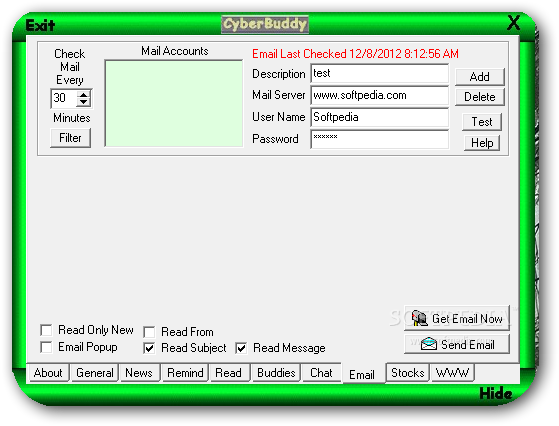Screen dimensions: 559x426
Task: Decrease check mail minutes with down arrow
Action: (x=83, y=102)
